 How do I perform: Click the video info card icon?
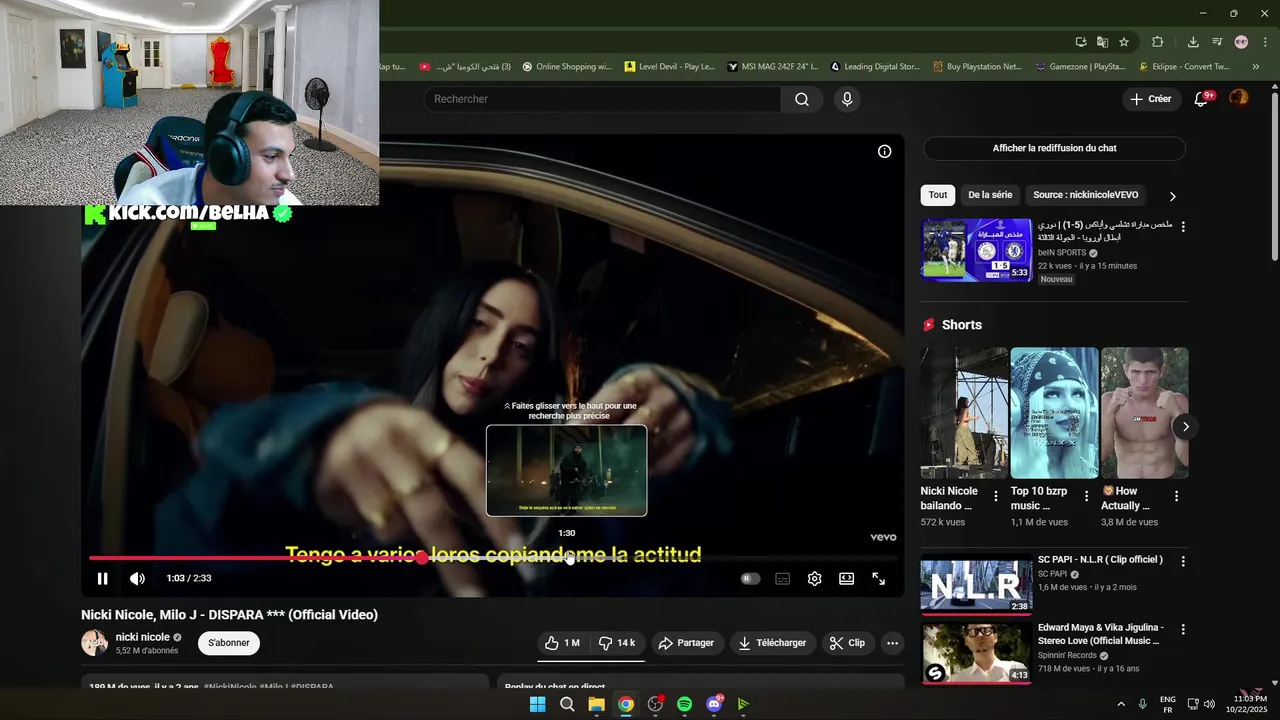coord(885,152)
